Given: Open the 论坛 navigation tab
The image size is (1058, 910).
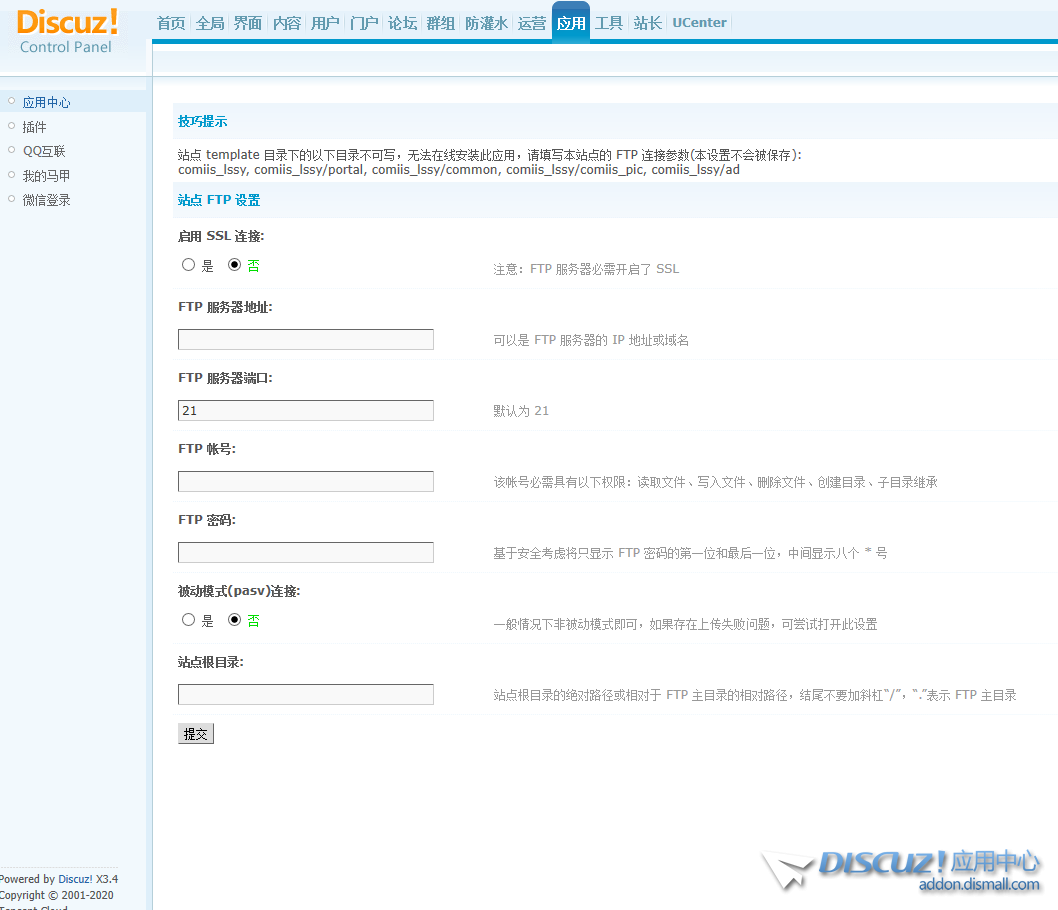Looking at the screenshot, I should pos(402,23).
